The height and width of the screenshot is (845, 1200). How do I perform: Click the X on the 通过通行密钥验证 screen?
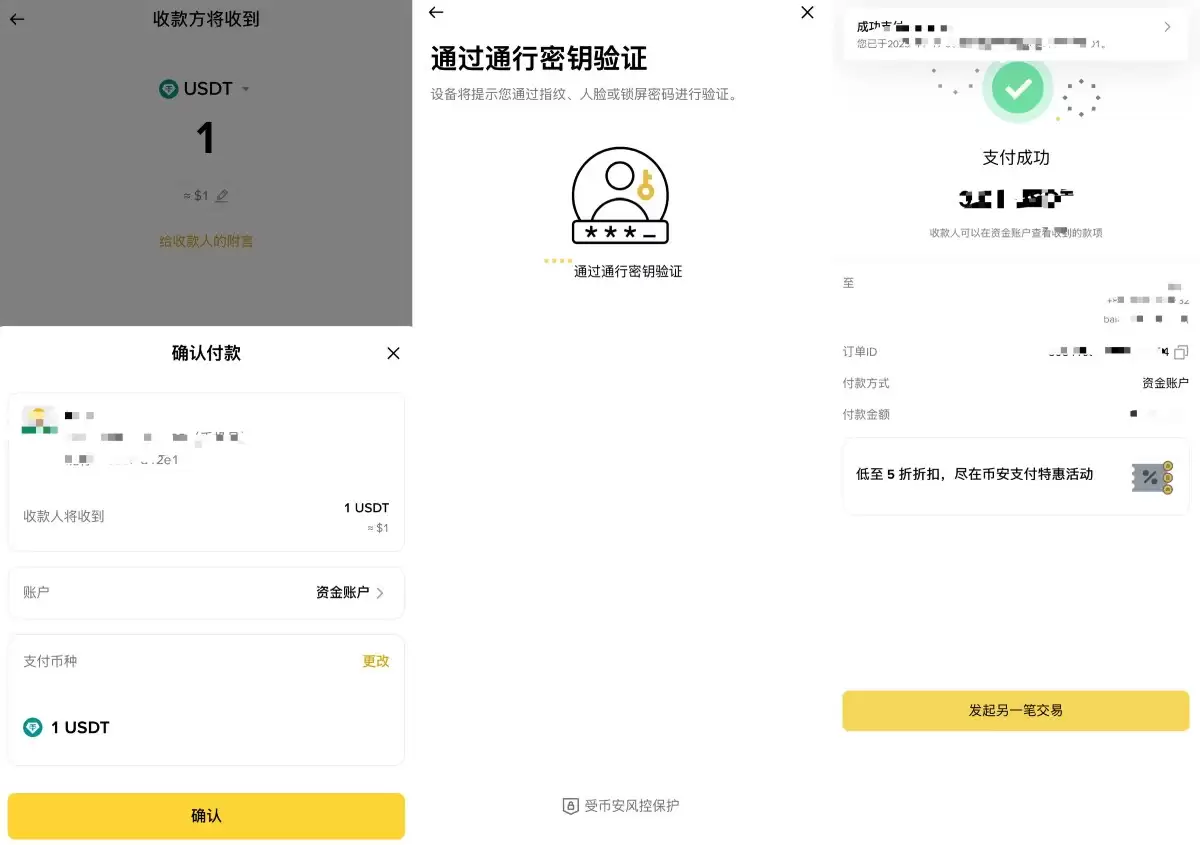806,13
